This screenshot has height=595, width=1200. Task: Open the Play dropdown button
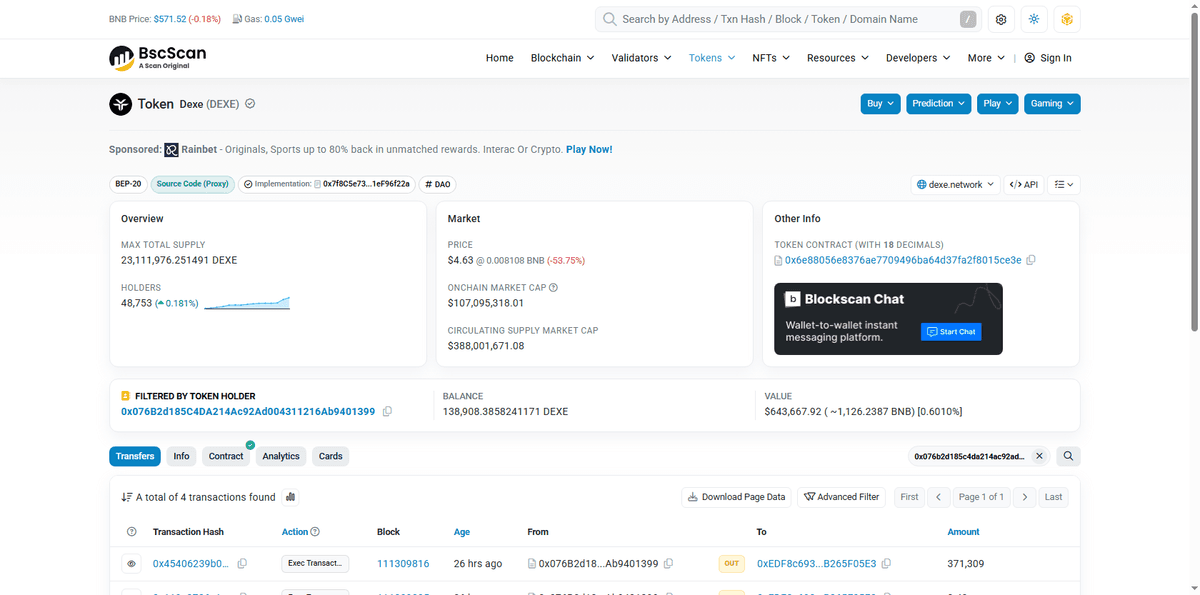click(x=998, y=104)
